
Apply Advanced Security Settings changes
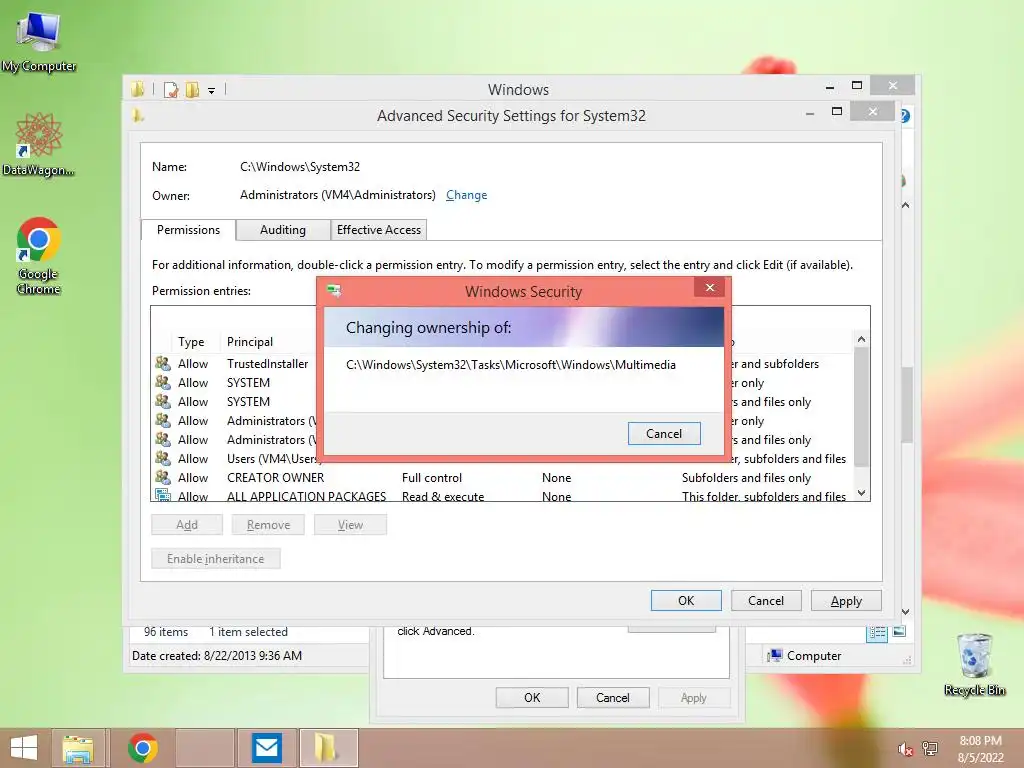tap(846, 601)
